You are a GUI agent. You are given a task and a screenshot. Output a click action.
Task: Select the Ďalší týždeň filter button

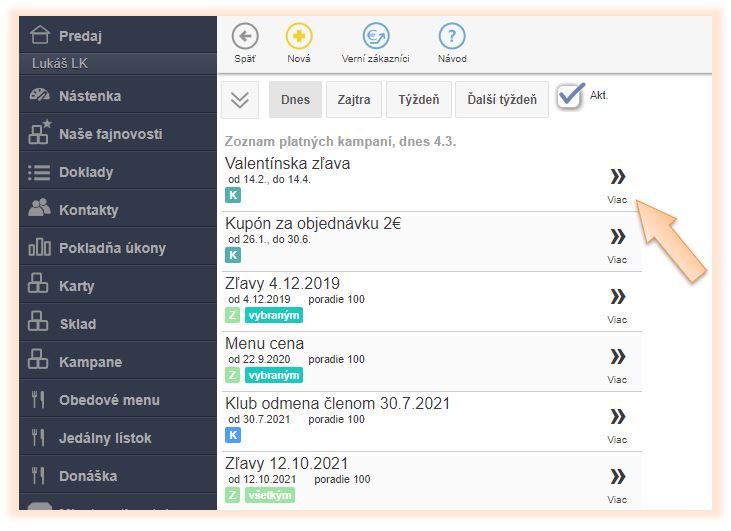[502, 100]
